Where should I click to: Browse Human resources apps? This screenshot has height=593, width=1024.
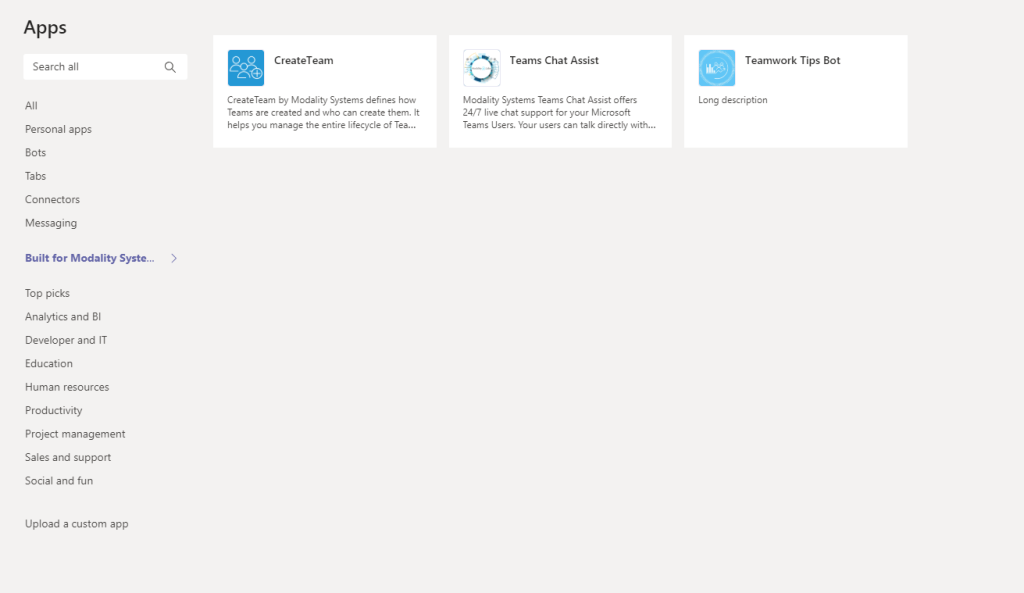(x=67, y=387)
